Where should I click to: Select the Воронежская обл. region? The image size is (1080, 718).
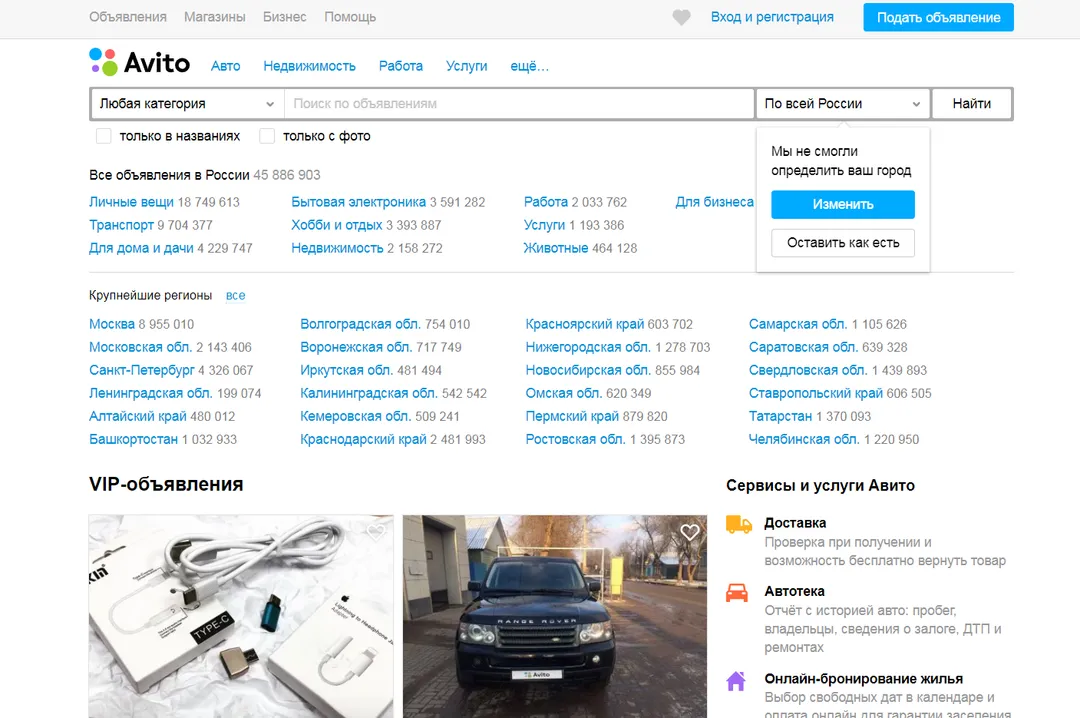[356, 347]
